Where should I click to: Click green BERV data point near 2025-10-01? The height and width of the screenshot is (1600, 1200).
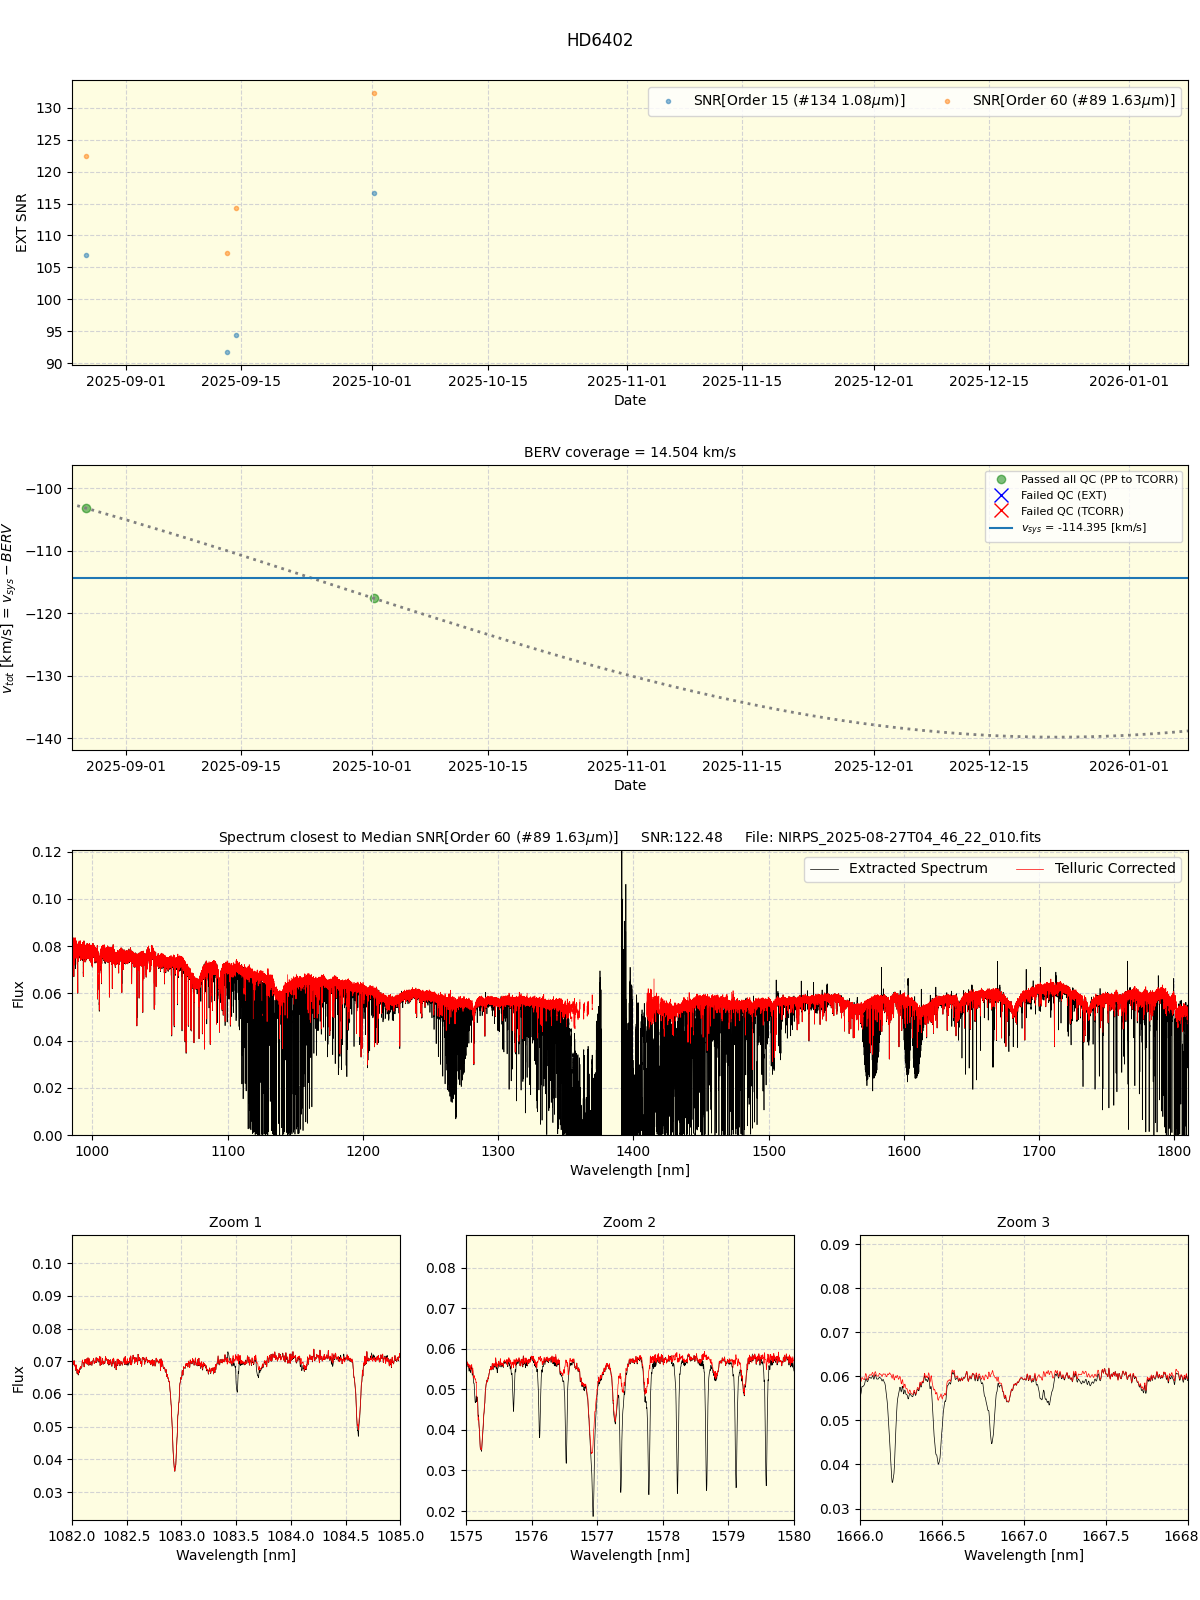click(374, 599)
